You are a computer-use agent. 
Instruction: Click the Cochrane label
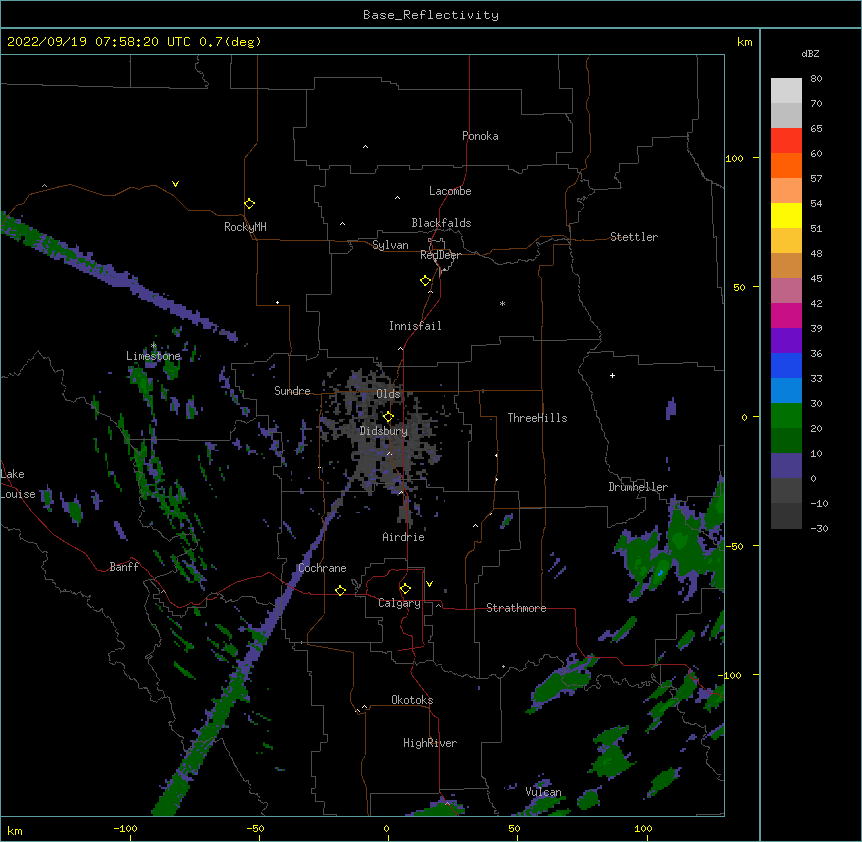click(x=322, y=568)
